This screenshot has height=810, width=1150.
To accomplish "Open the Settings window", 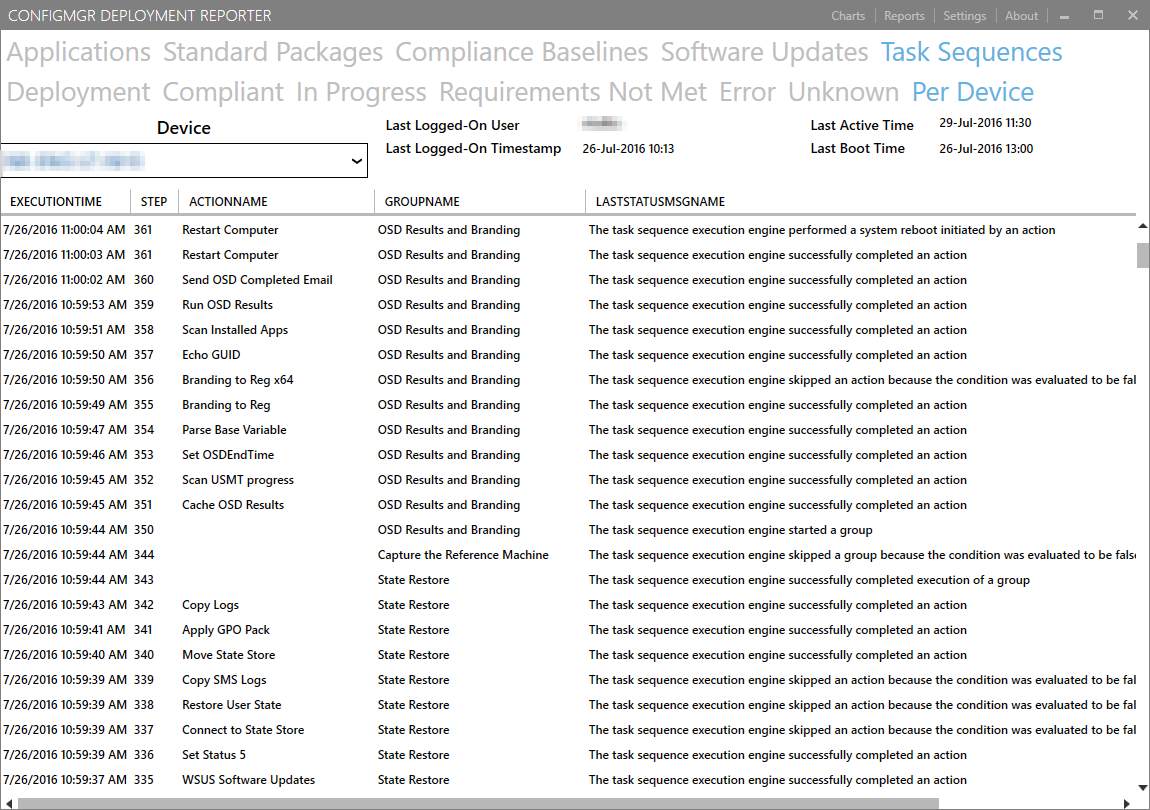I will (x=964, y=16).
